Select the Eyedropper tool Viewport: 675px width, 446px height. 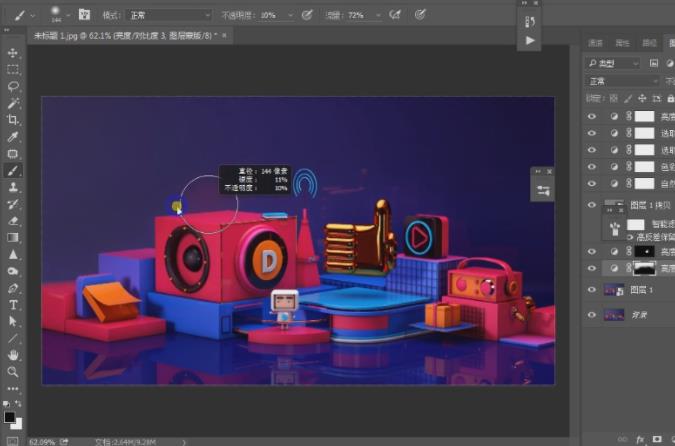(13, 136)
